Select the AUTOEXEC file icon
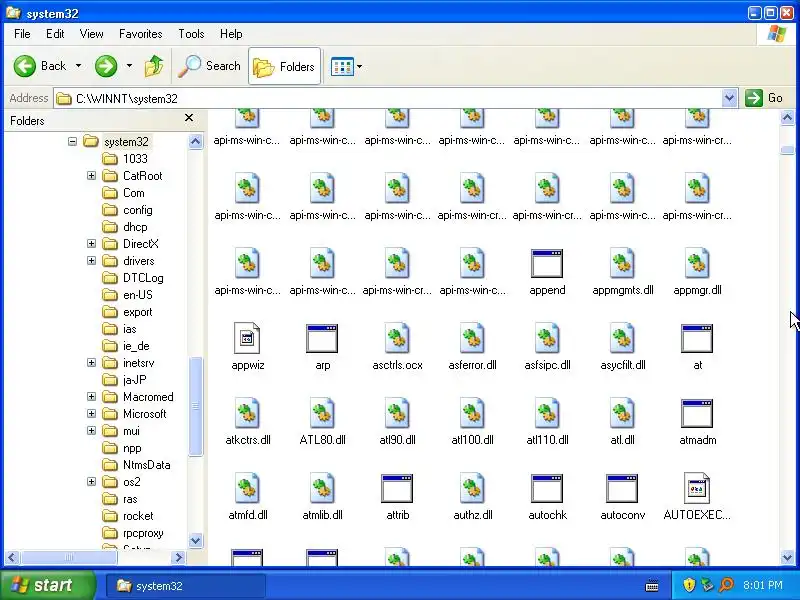Viewport: 800px width, 600px height. pyautogui.click(x=697, y=488)
